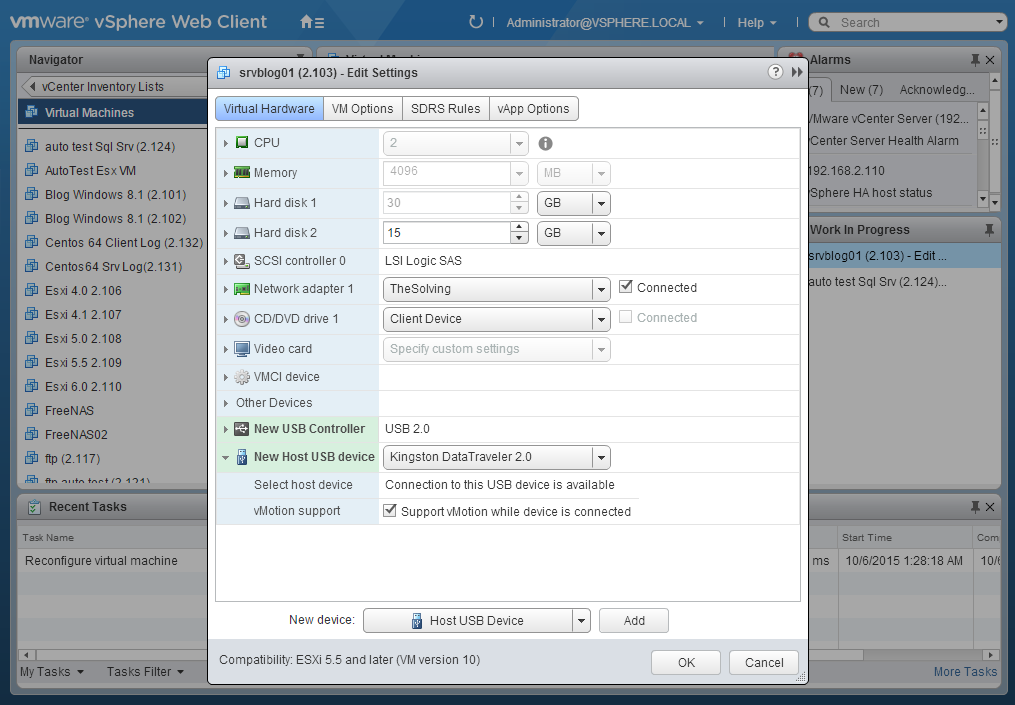Image resolution: width=1015 pixels, height=705 pixels.
Task: Close the Alarms panel
Action: (990, 60)
